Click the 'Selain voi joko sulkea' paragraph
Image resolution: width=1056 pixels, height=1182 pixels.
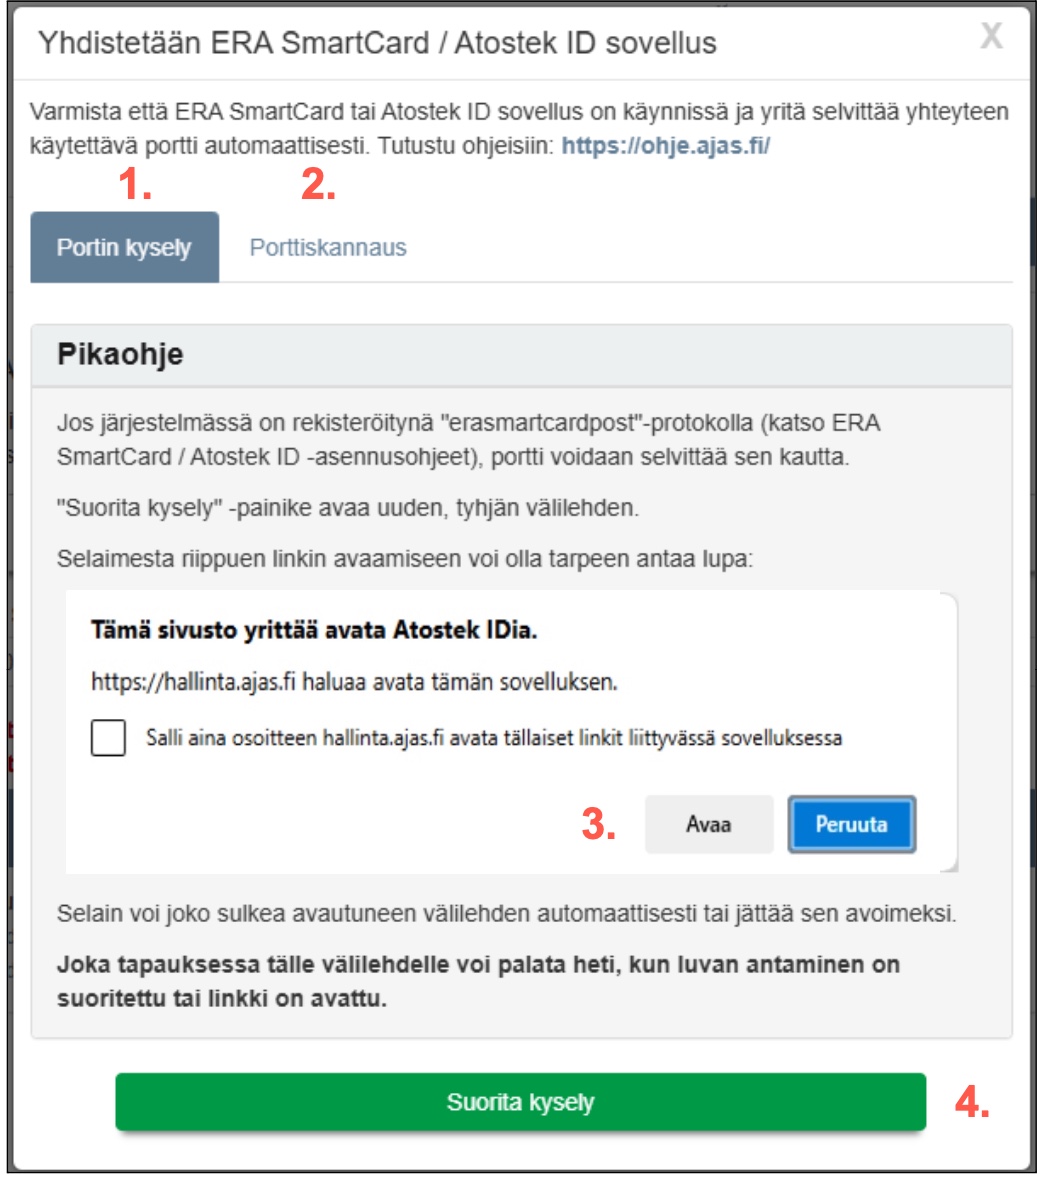tap(506, 914)
